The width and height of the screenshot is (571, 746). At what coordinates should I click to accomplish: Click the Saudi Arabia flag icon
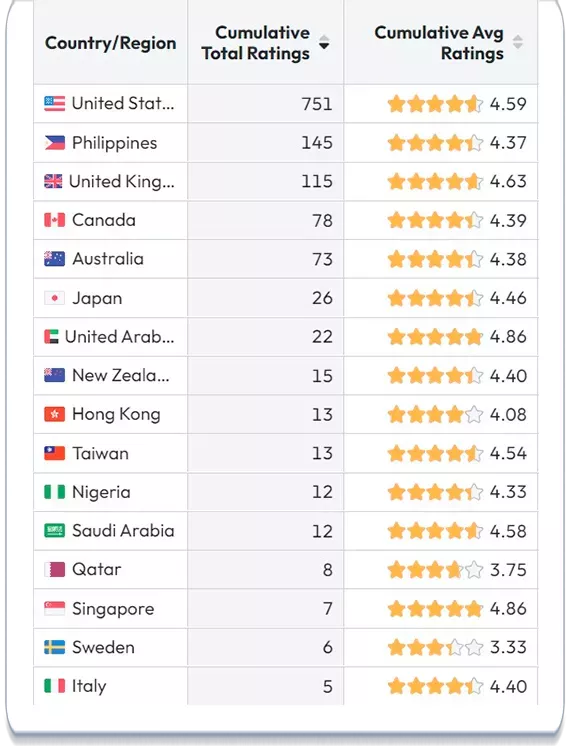(x=54, y=530)
